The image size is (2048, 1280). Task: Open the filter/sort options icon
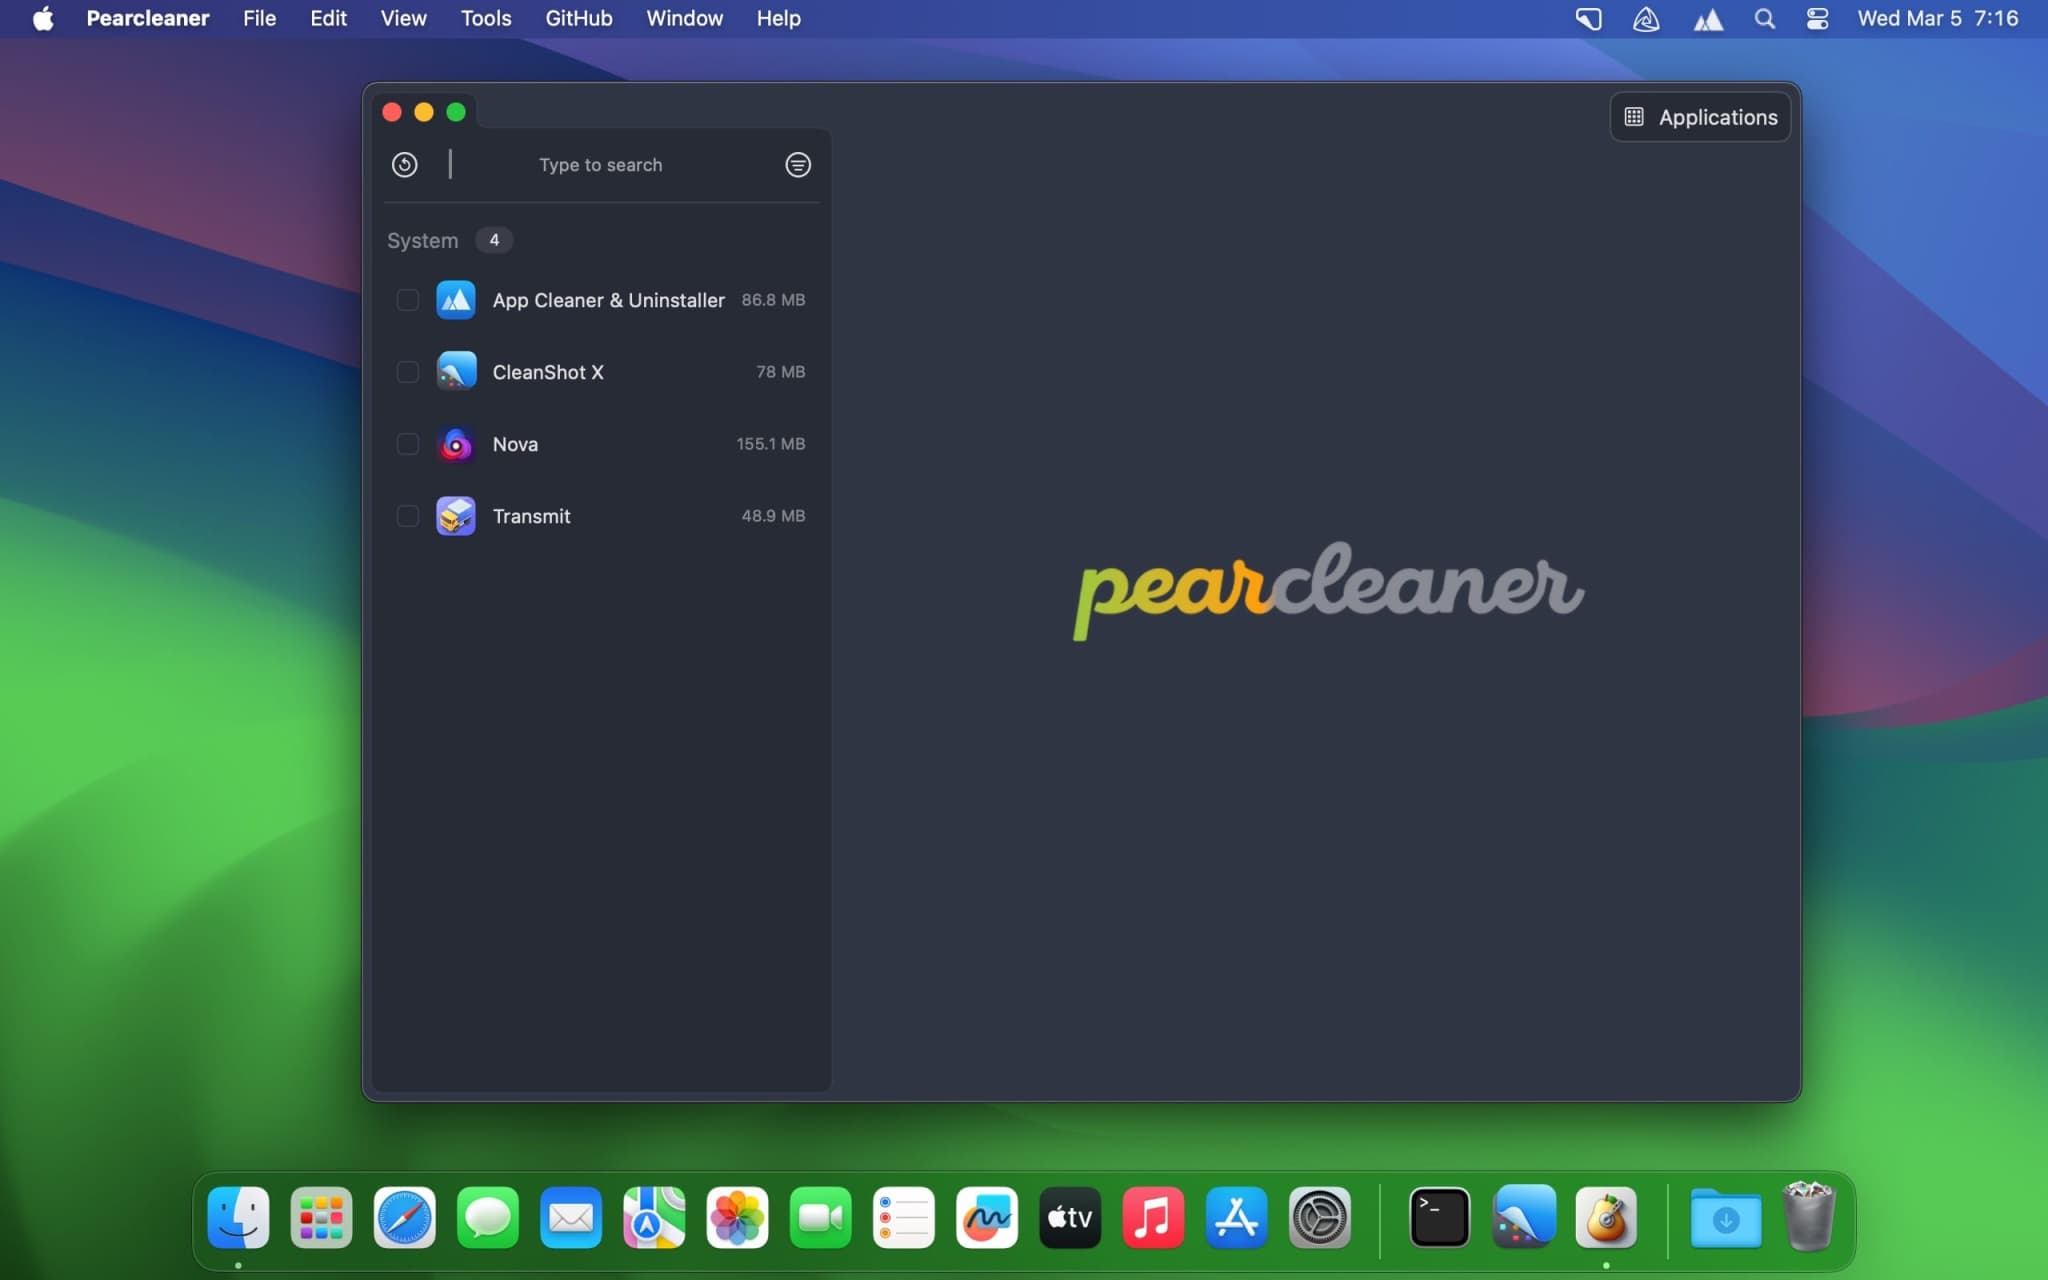[797, 165]
